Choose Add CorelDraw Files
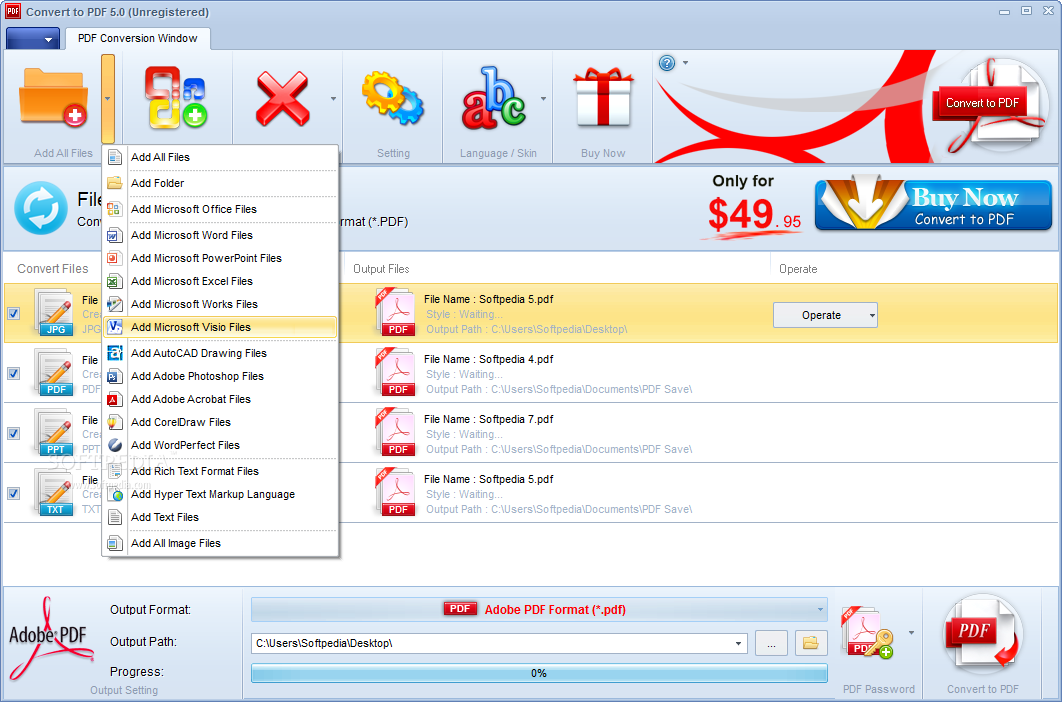 click(220, 422)
